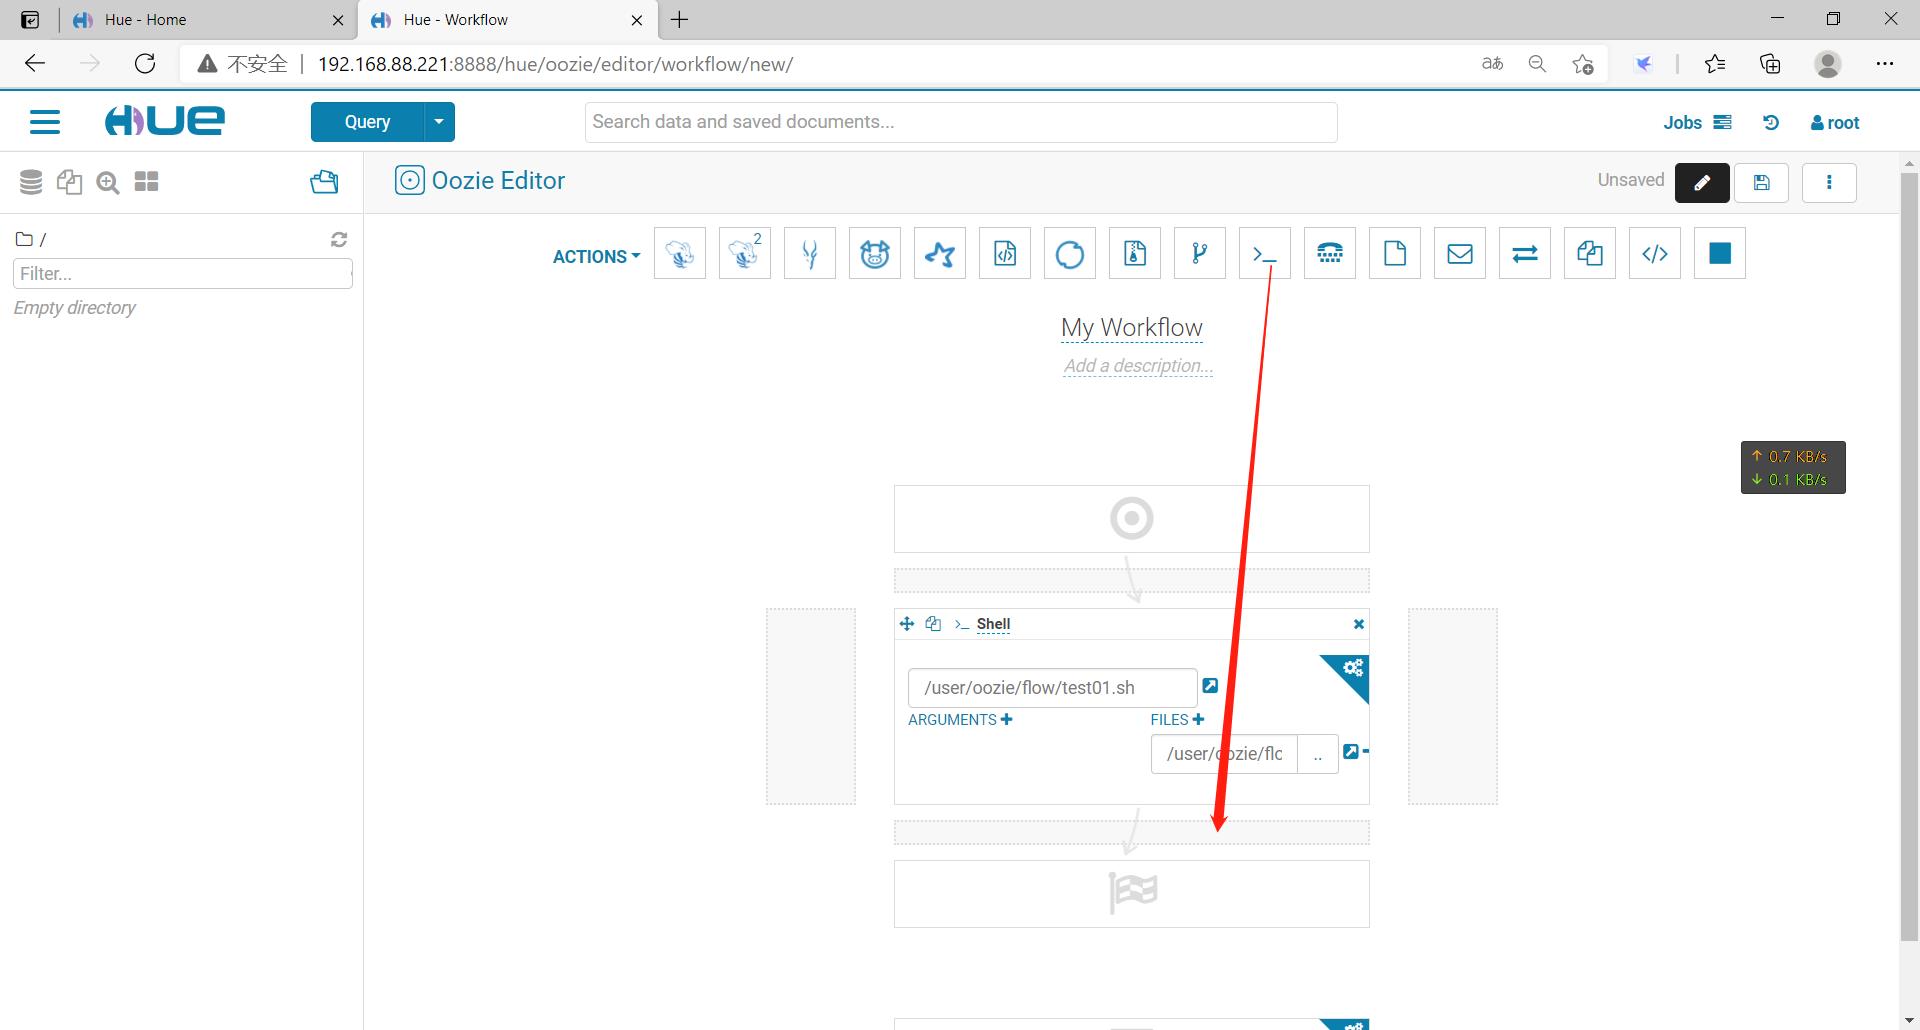
Task: Open the file browser folder icon
Action: [324, 181]
